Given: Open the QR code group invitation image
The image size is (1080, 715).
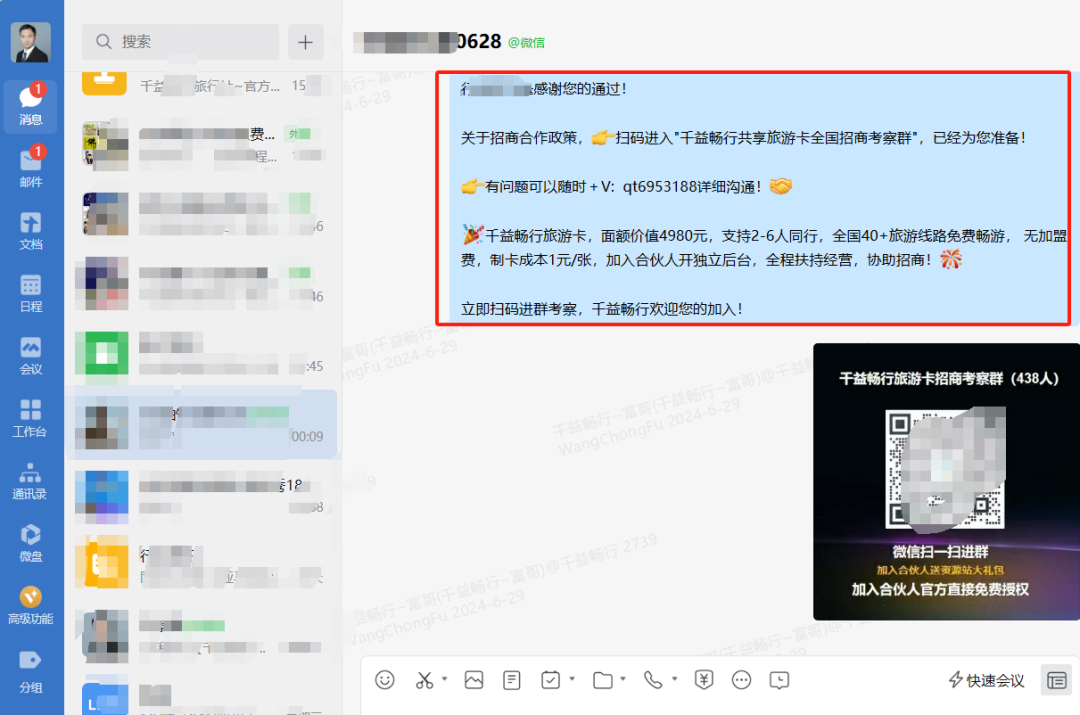Looking at the screenshot, I should coord(946,481).
